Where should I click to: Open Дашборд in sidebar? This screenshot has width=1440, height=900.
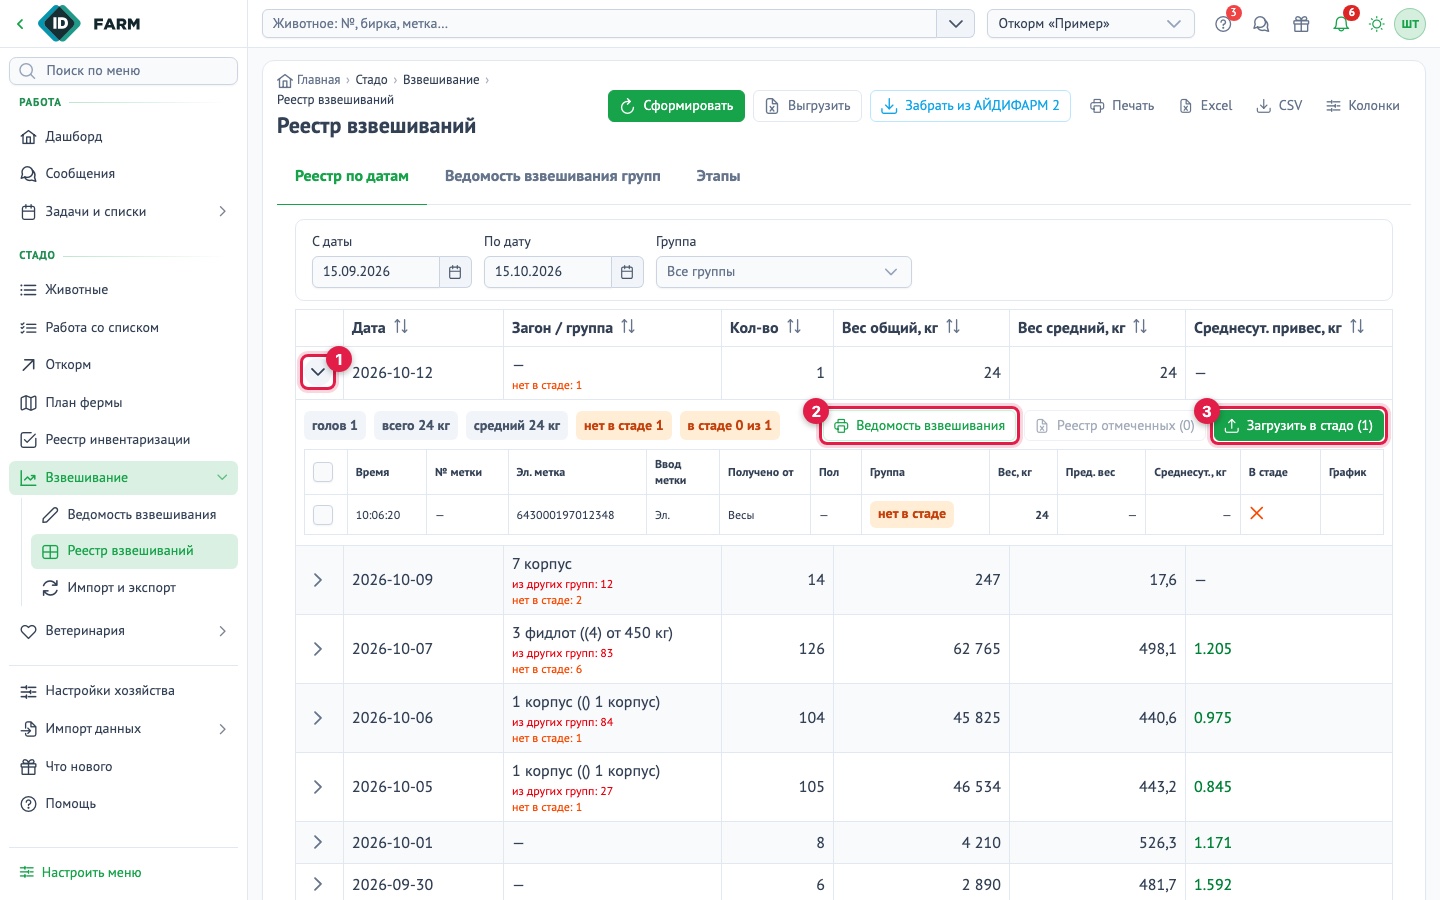[x=124, y=136]
